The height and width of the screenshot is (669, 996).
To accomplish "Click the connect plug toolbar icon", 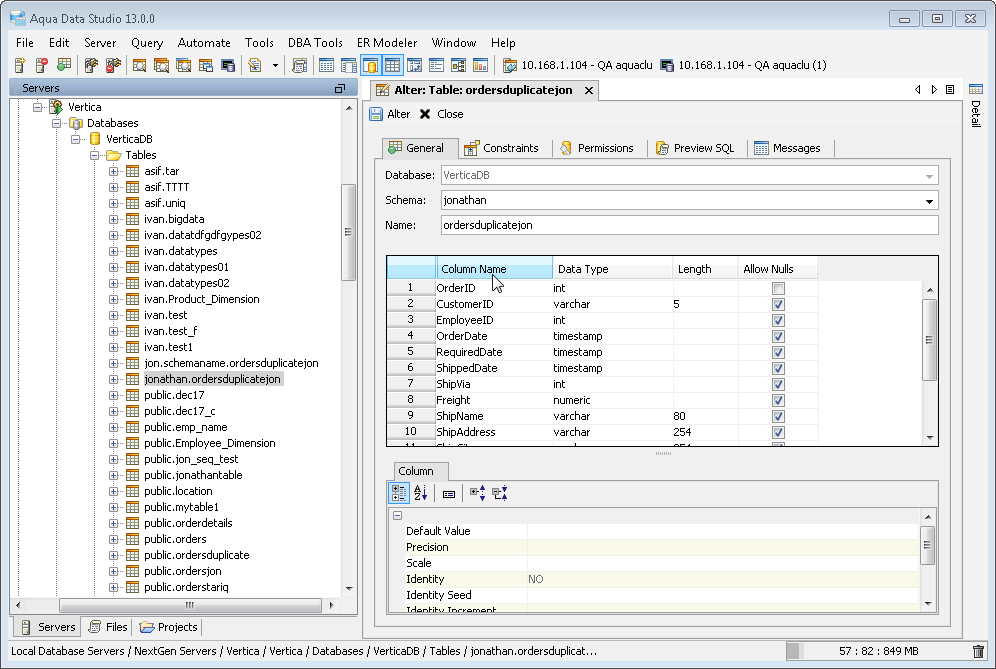I will 91,65.
